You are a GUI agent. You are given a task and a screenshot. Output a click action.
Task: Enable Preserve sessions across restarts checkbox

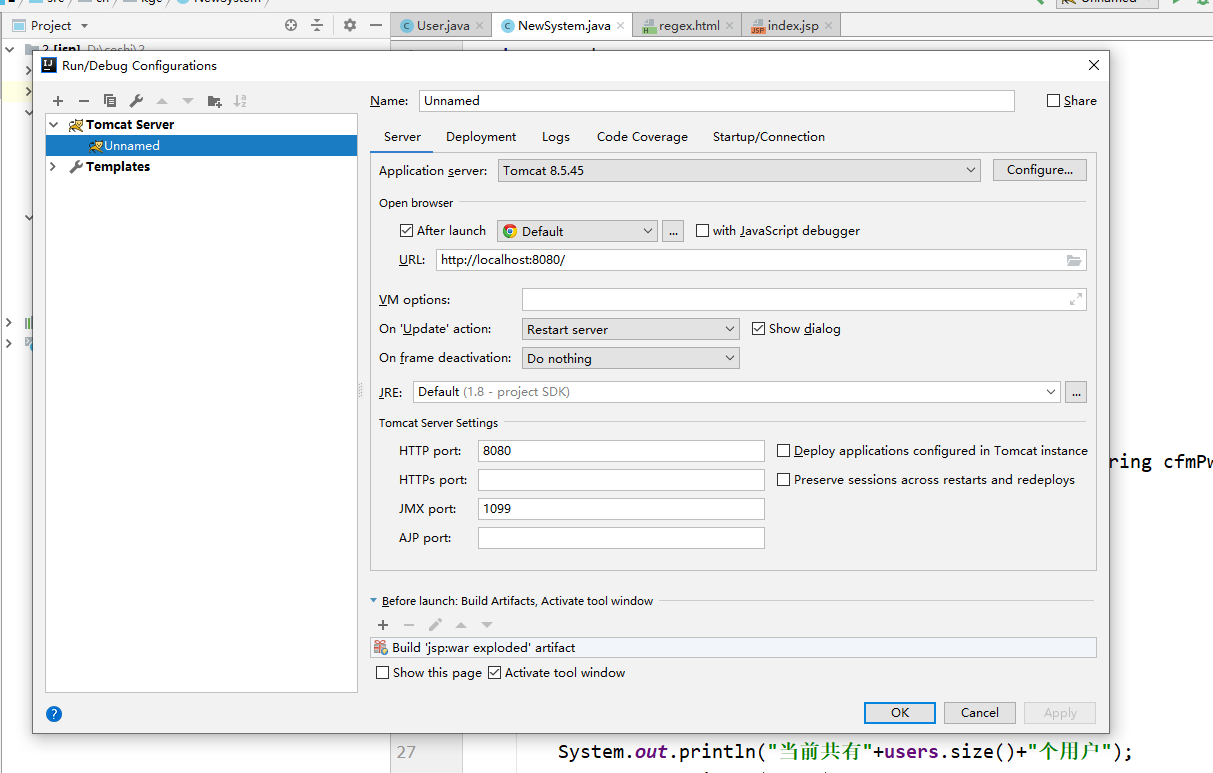(x=784, y=480)
